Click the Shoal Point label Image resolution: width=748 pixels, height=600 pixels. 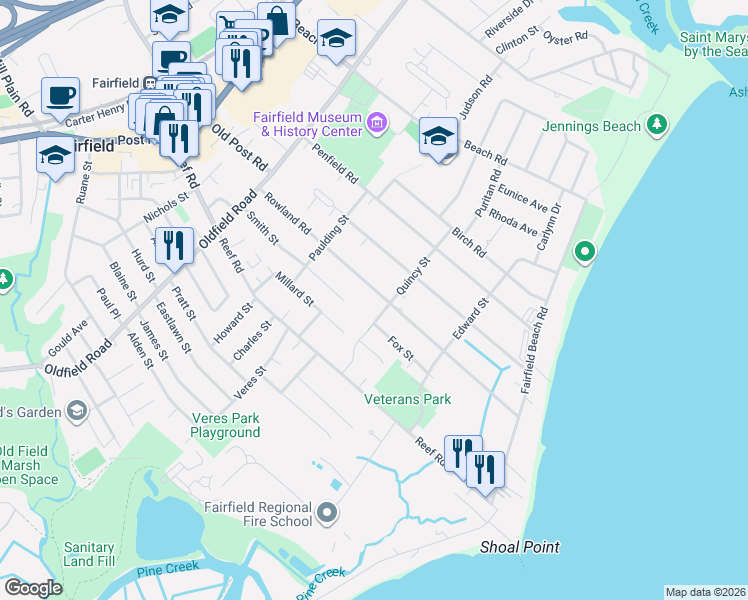tap(519, 547)
